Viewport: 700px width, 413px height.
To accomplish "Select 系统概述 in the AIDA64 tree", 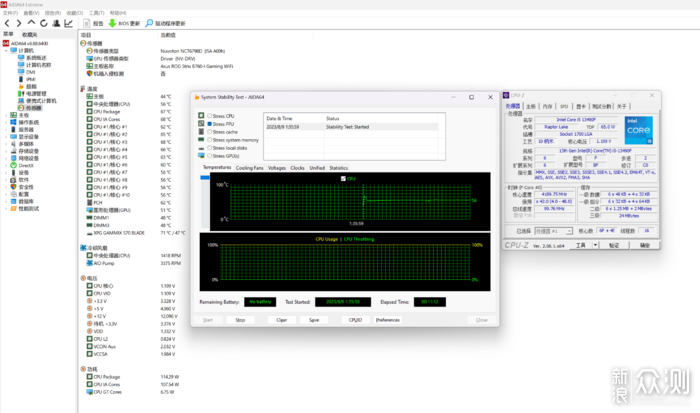I will [36, 58].
